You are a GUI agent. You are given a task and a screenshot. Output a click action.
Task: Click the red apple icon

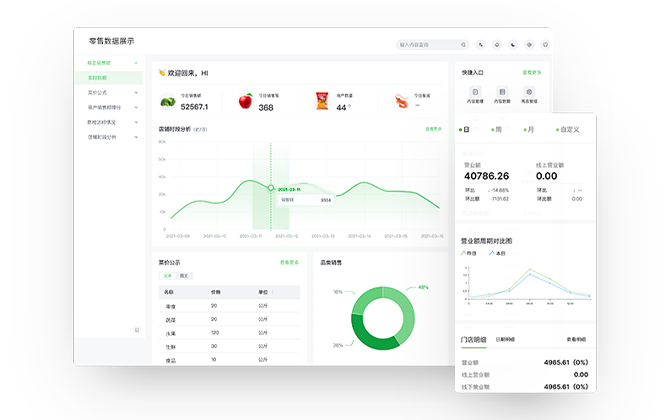coord(245,101)
